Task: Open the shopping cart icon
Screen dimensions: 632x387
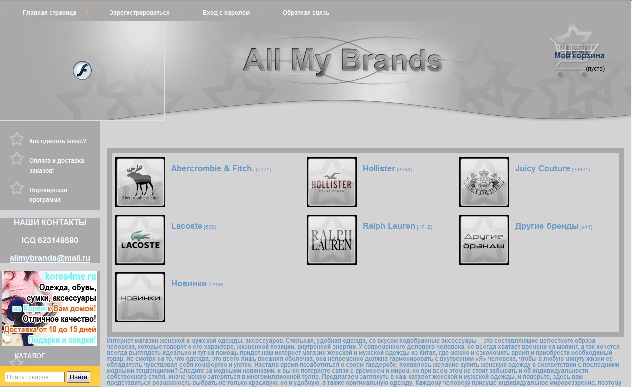Action: tap(574, 52)
